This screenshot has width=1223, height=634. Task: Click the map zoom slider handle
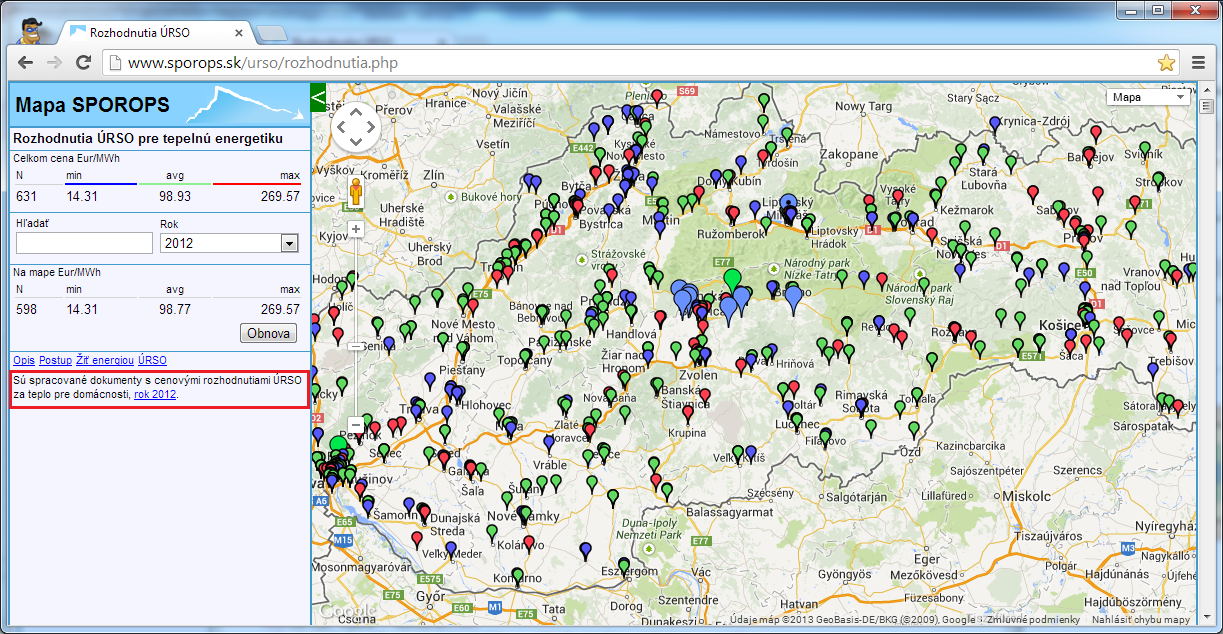[355, 346]
